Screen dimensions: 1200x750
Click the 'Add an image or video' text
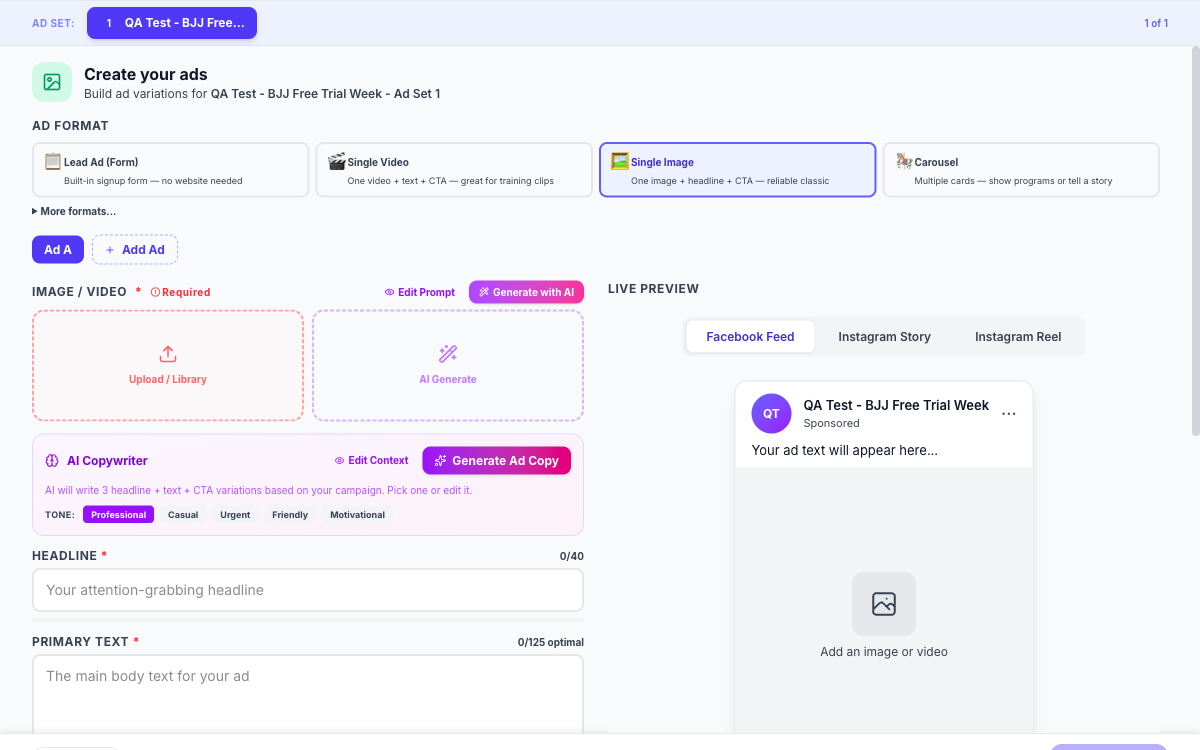(x=884, y=652)
